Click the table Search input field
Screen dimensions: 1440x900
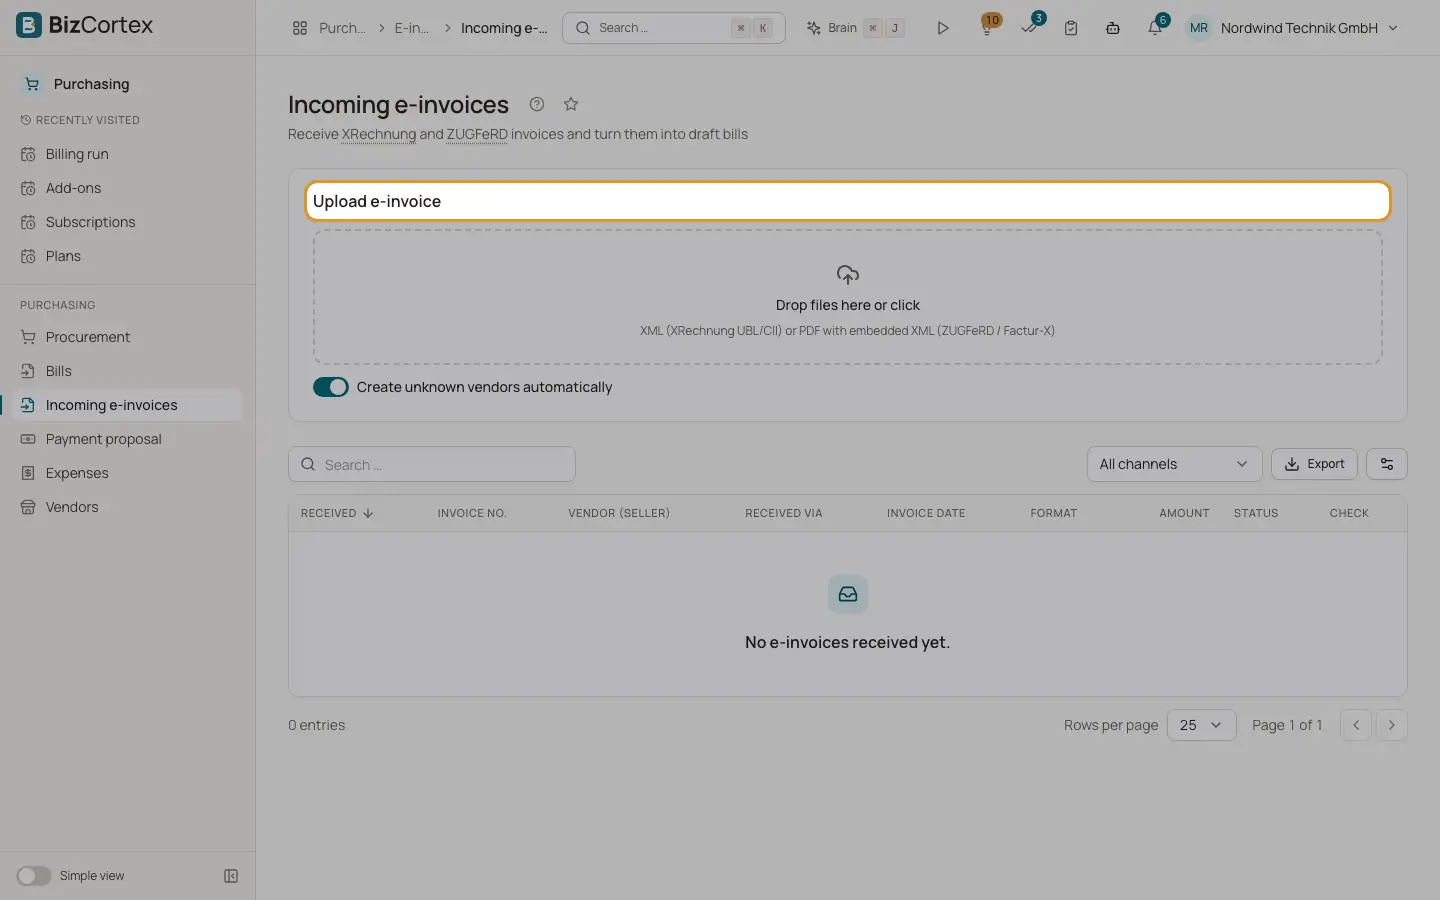pyautogui.click(x=432, y=464)
